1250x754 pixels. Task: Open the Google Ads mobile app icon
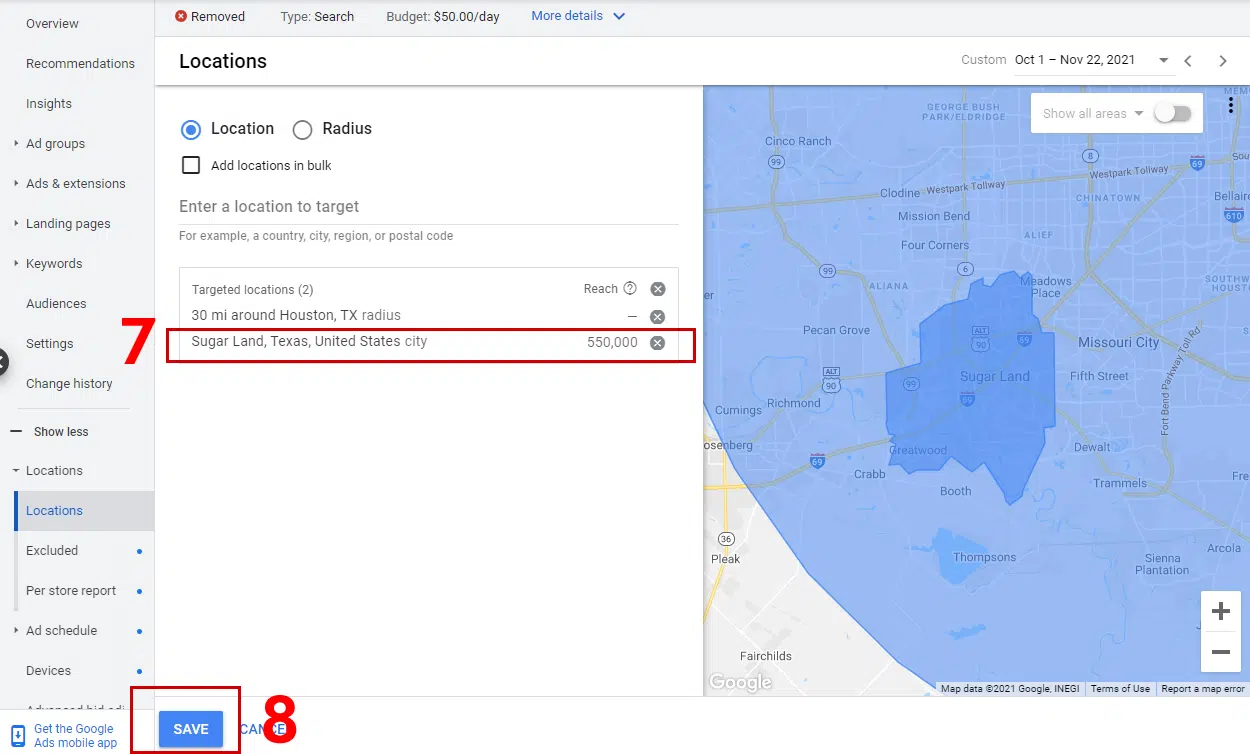coord(18,736)
